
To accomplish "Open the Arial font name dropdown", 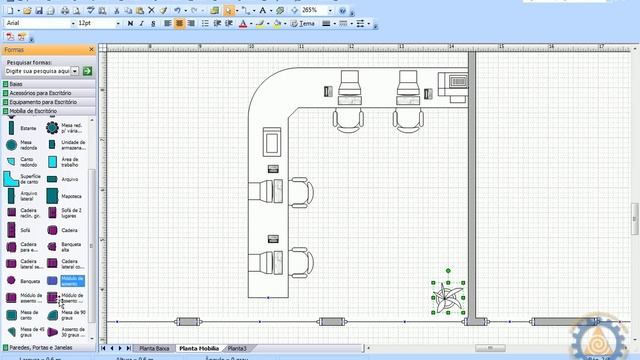I will click(73, 24).
